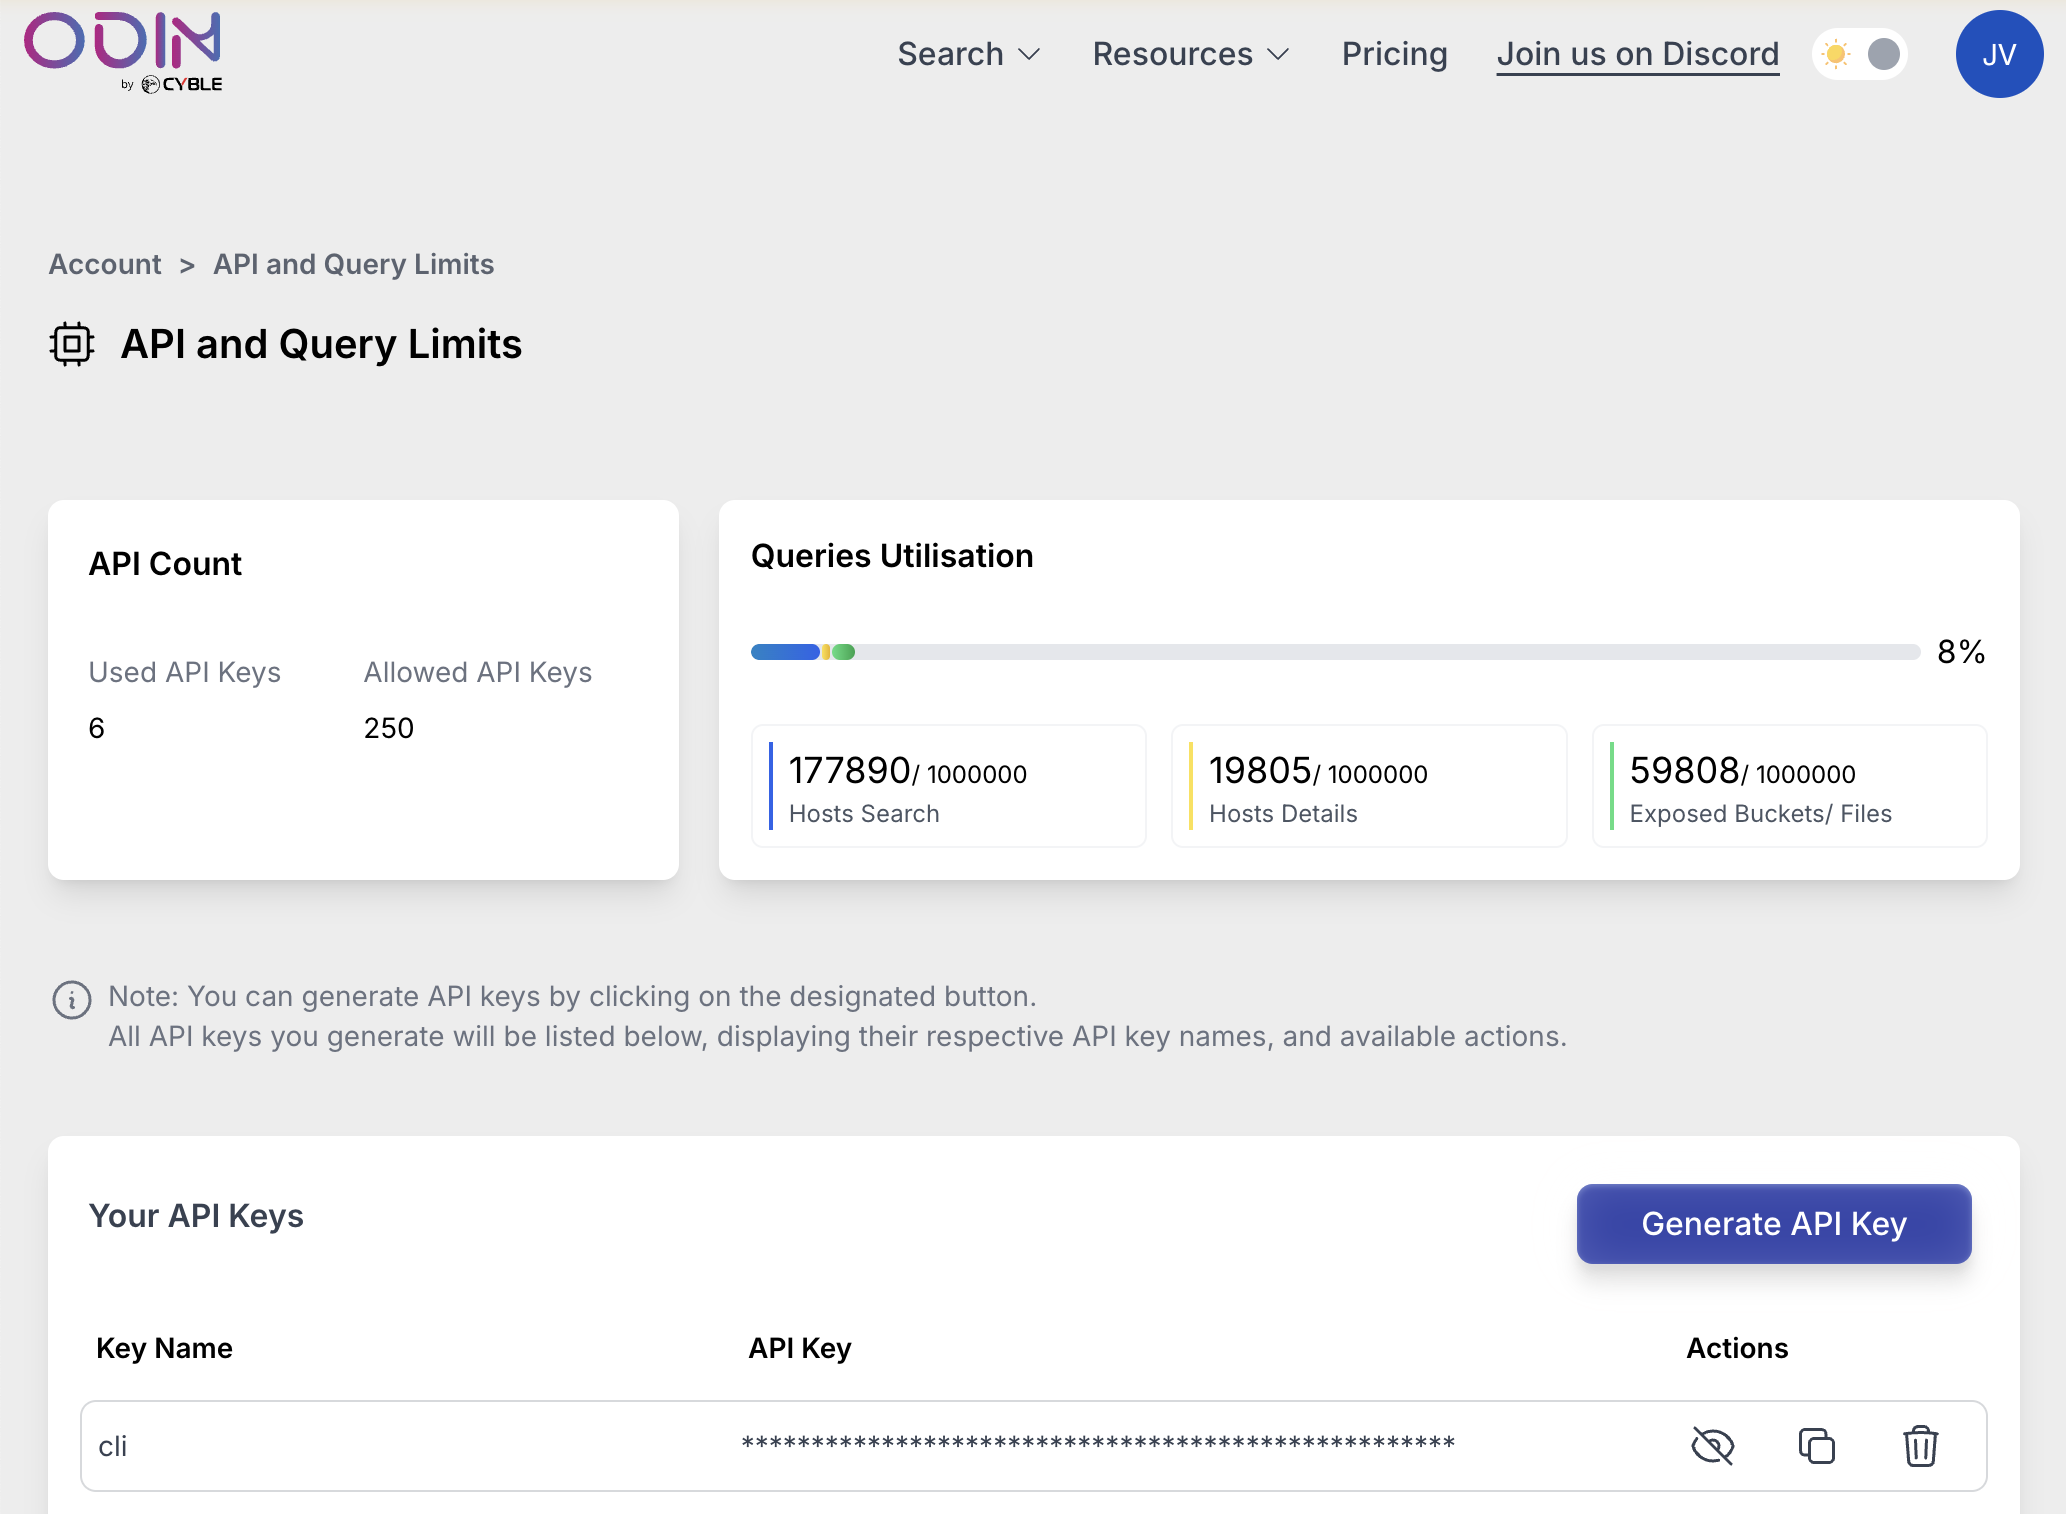Toggle dark mode switch
This screenshot has height=1514, width=2066.
[x=1860, y=54]
